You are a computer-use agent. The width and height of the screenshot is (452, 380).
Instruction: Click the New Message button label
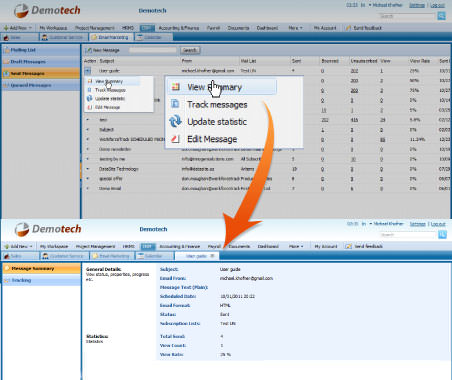click(106, 50)
